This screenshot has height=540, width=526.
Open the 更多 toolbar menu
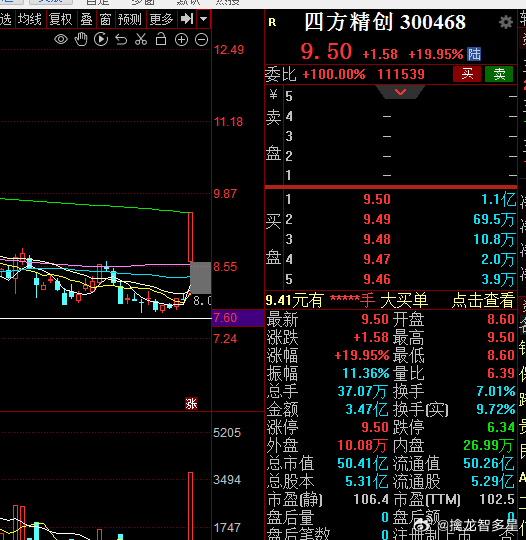point(161,19)
